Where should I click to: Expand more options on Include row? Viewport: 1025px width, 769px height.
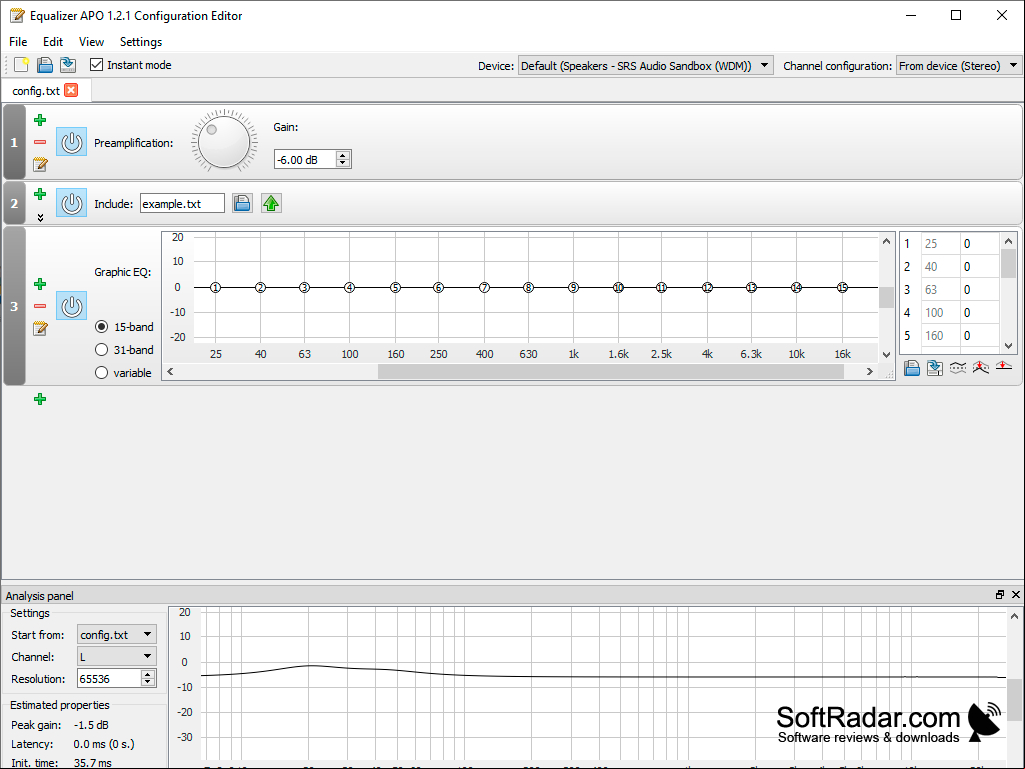[x=40, y=217]
